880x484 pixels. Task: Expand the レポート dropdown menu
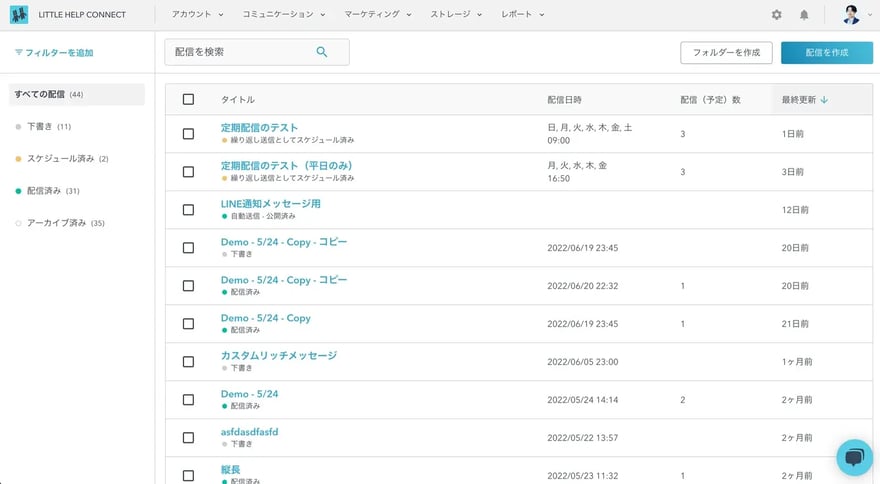coord(523,15)
